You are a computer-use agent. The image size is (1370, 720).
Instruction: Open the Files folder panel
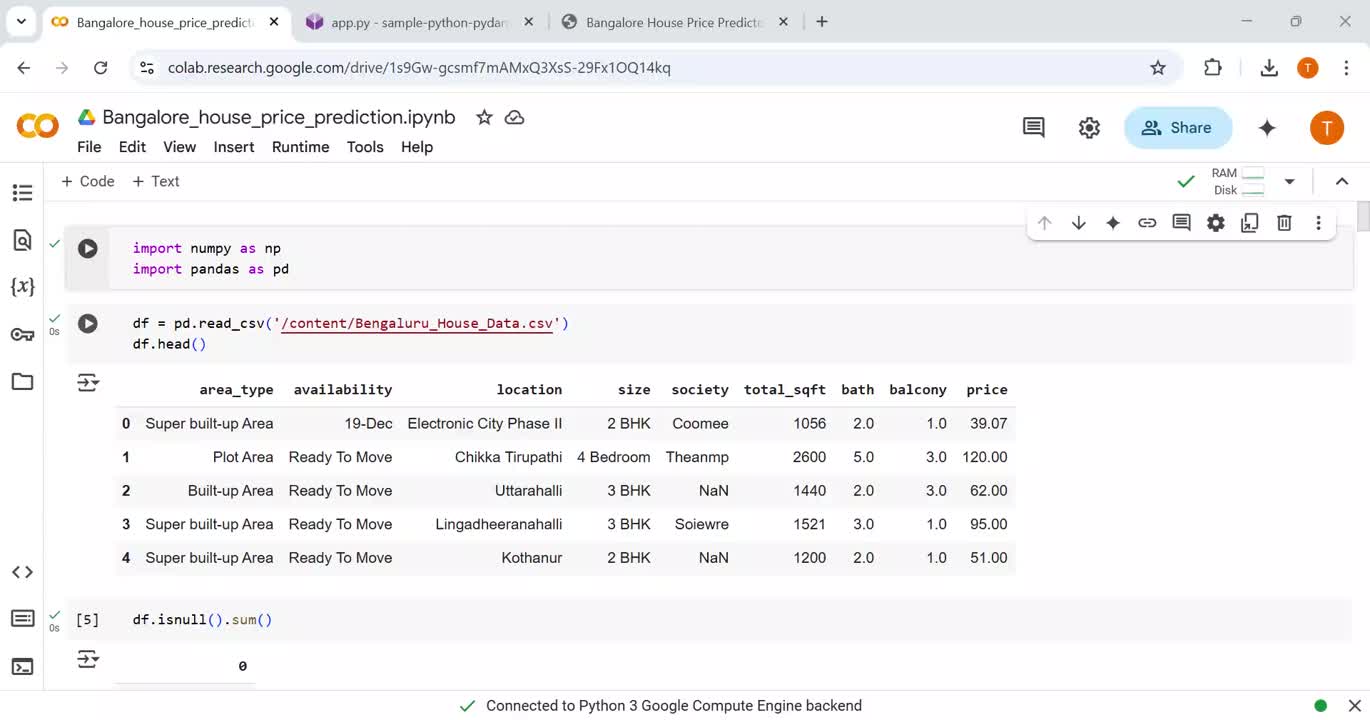click(x=22, y=381)
